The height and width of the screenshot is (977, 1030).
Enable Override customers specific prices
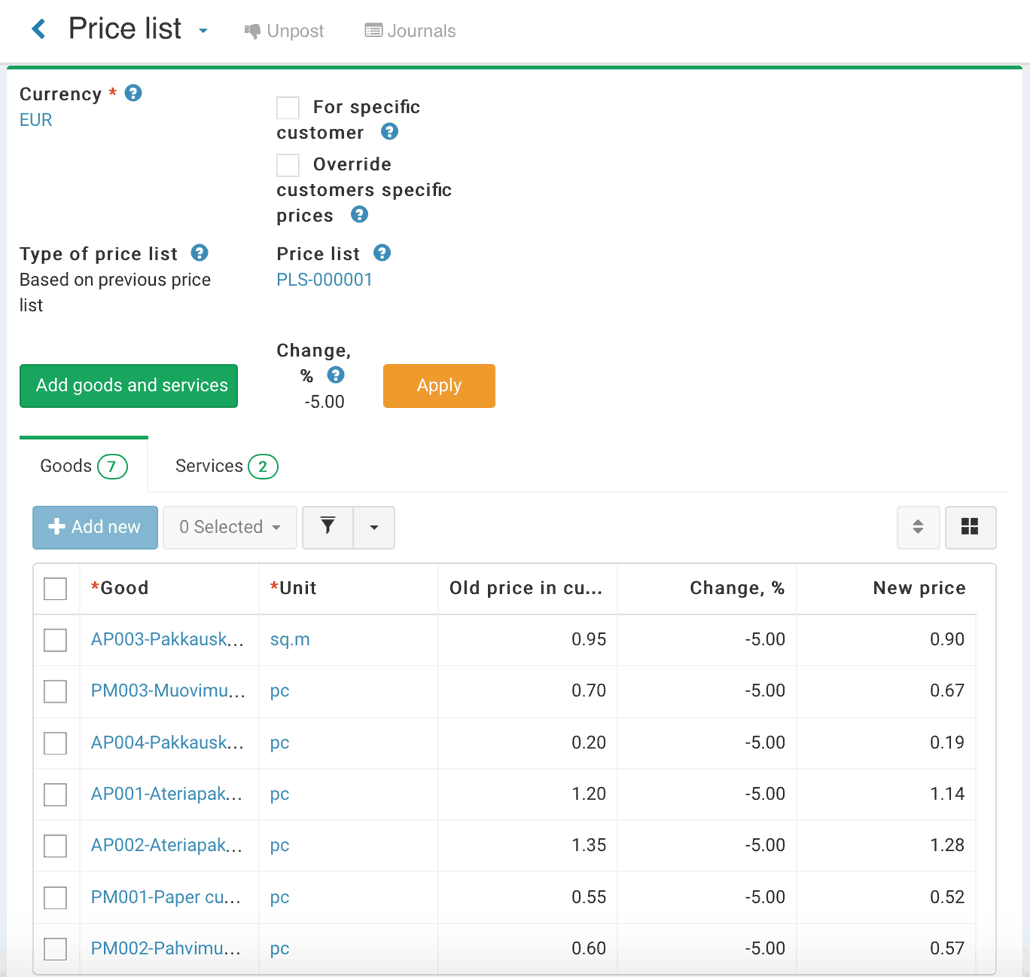(288, 164)
